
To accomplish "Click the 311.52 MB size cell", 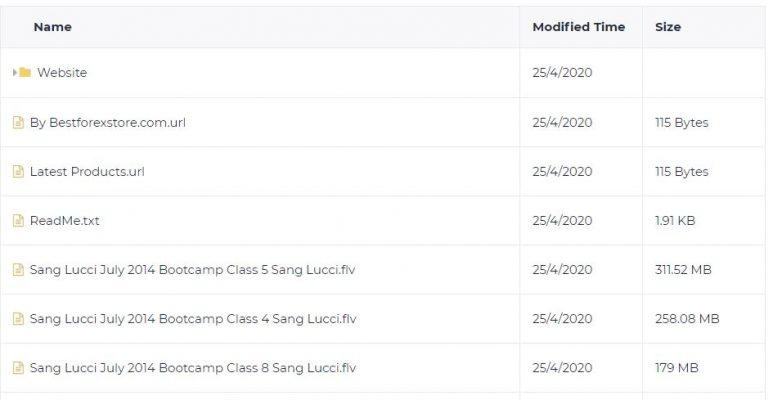I will [683, 270].
